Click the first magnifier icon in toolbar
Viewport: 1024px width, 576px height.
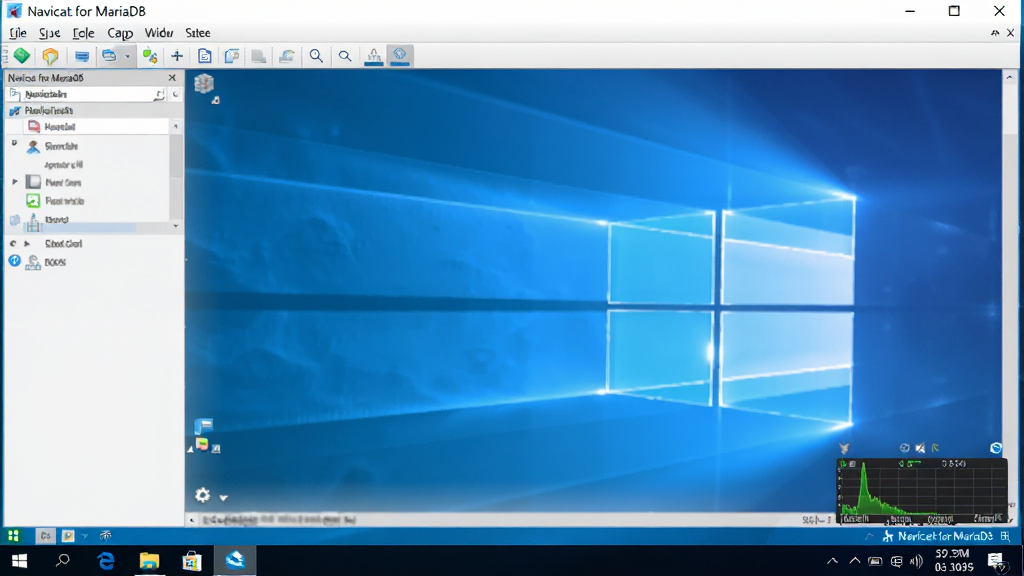[x=316, y=56]
